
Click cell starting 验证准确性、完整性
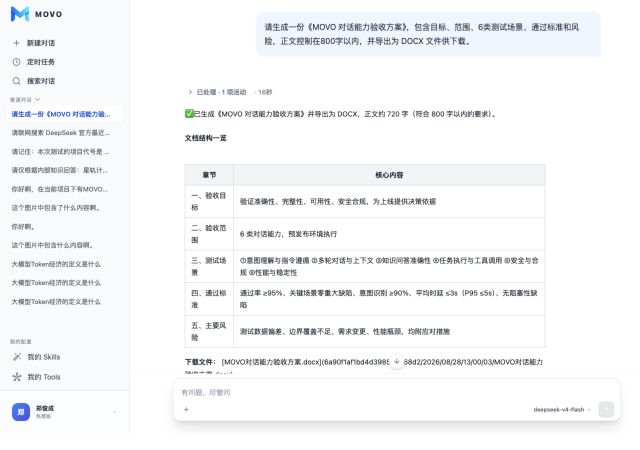click(x=389, y=201)
